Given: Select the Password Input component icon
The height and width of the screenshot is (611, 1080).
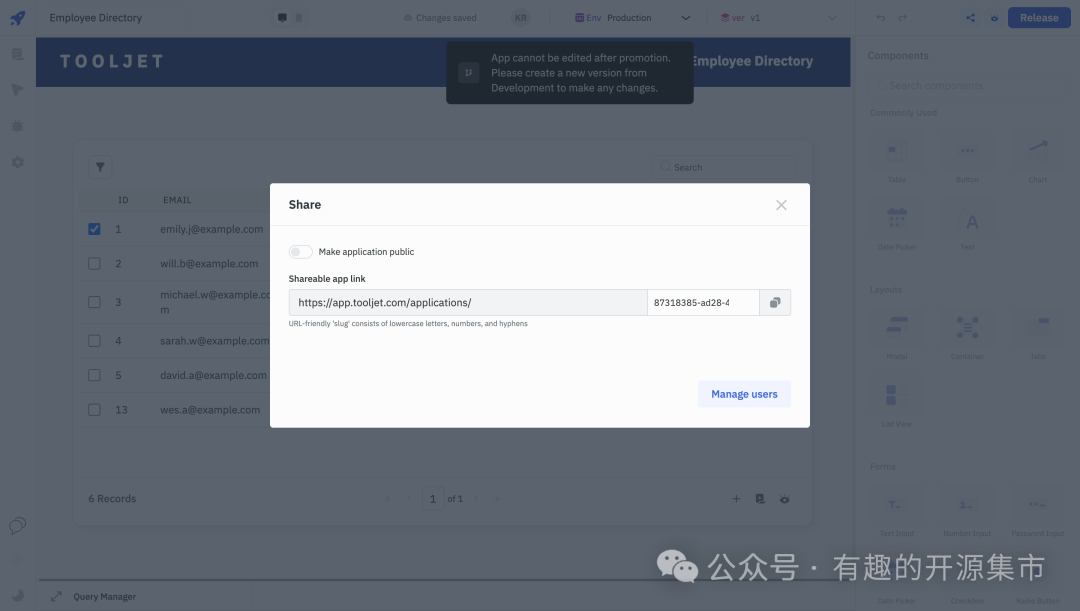Looking at the screenshot, I should click(x=1038, y=505).
